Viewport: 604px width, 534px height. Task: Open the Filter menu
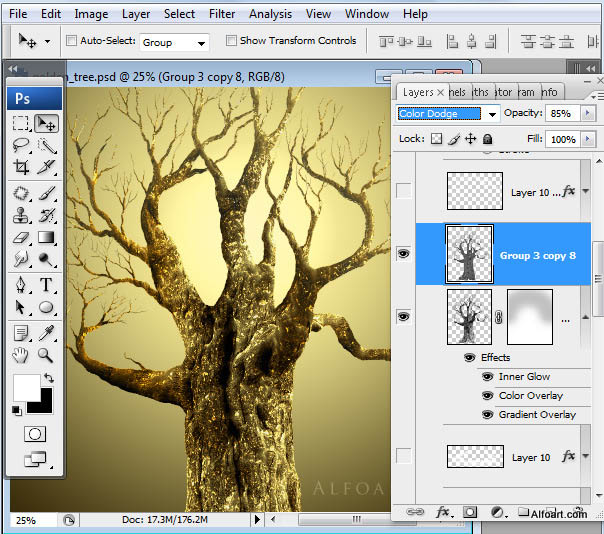point(221,14)
